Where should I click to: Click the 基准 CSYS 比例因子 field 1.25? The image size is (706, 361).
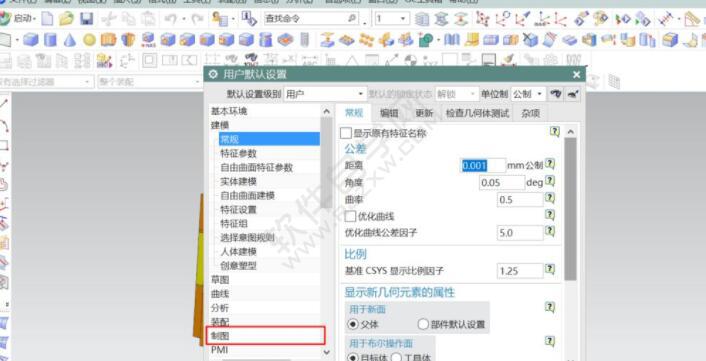click(x=520, y=271)
